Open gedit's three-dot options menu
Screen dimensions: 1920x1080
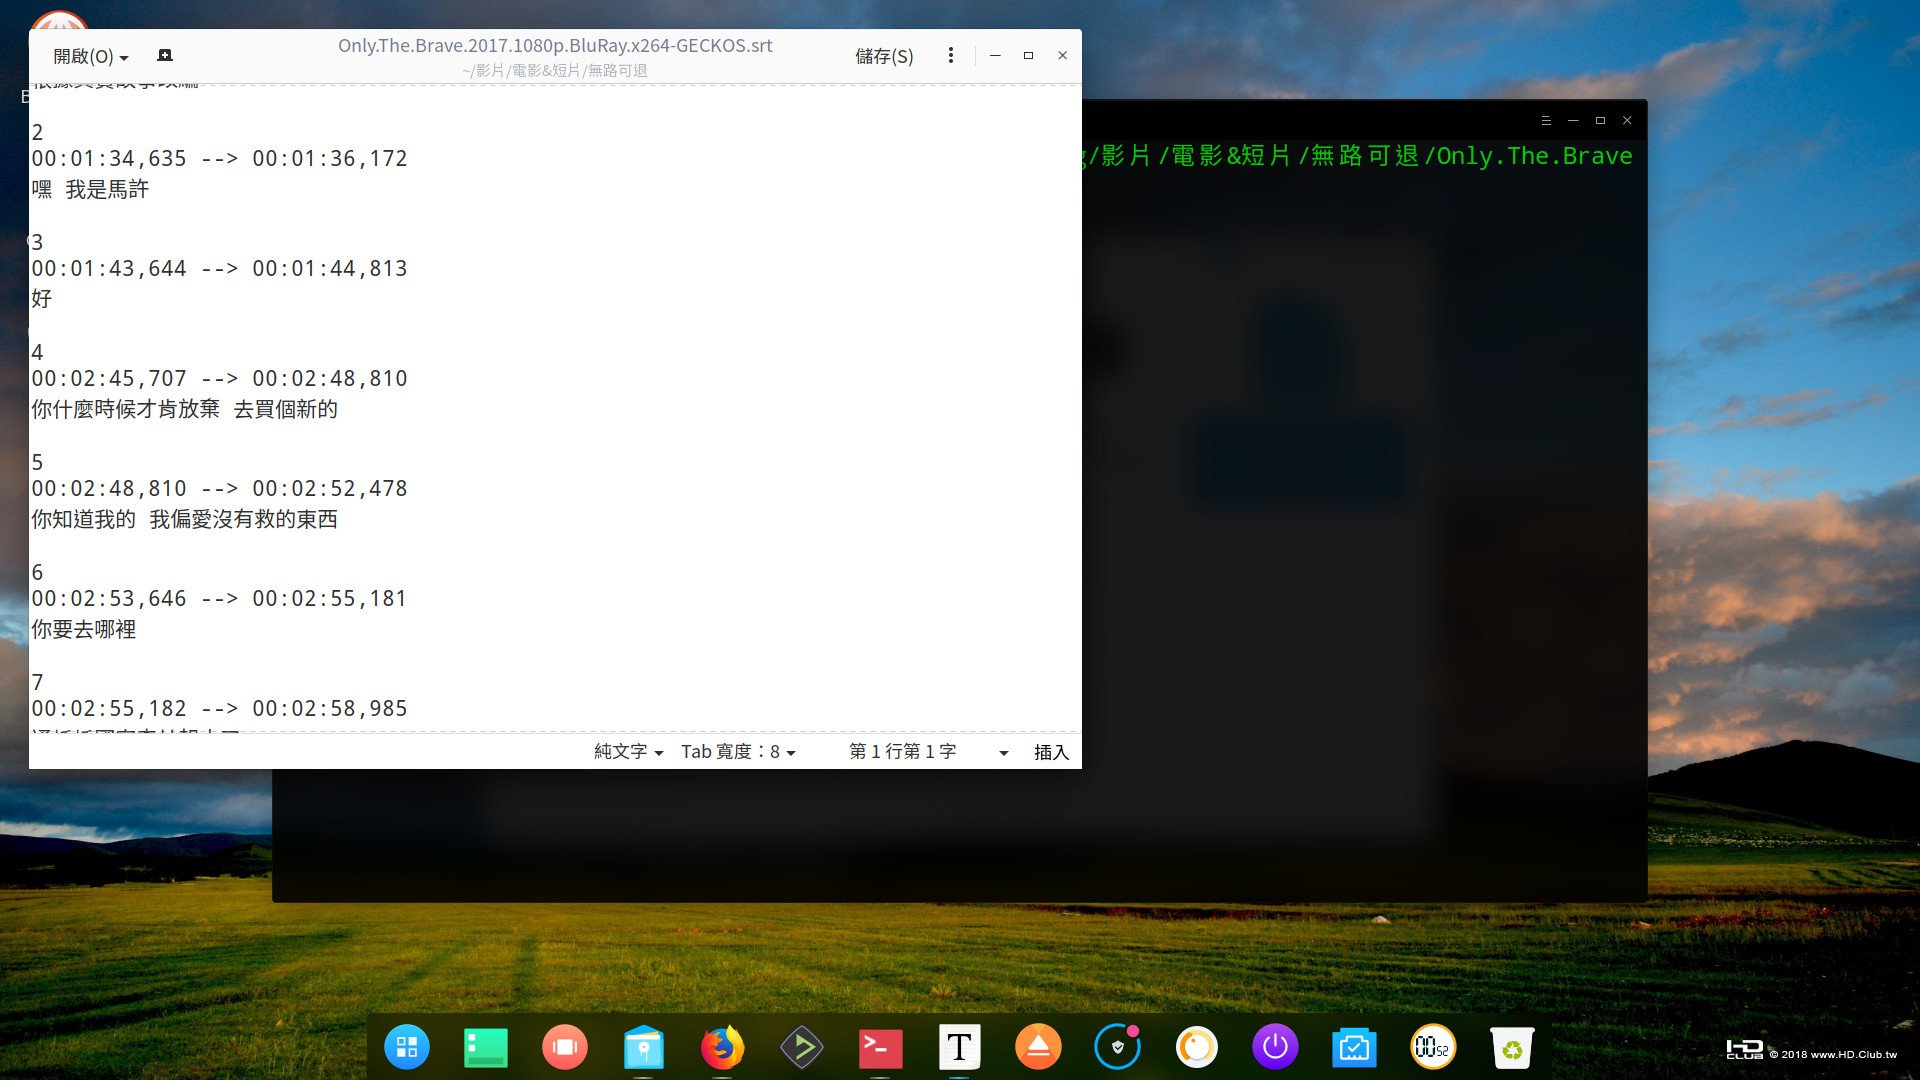click(950, 55)
